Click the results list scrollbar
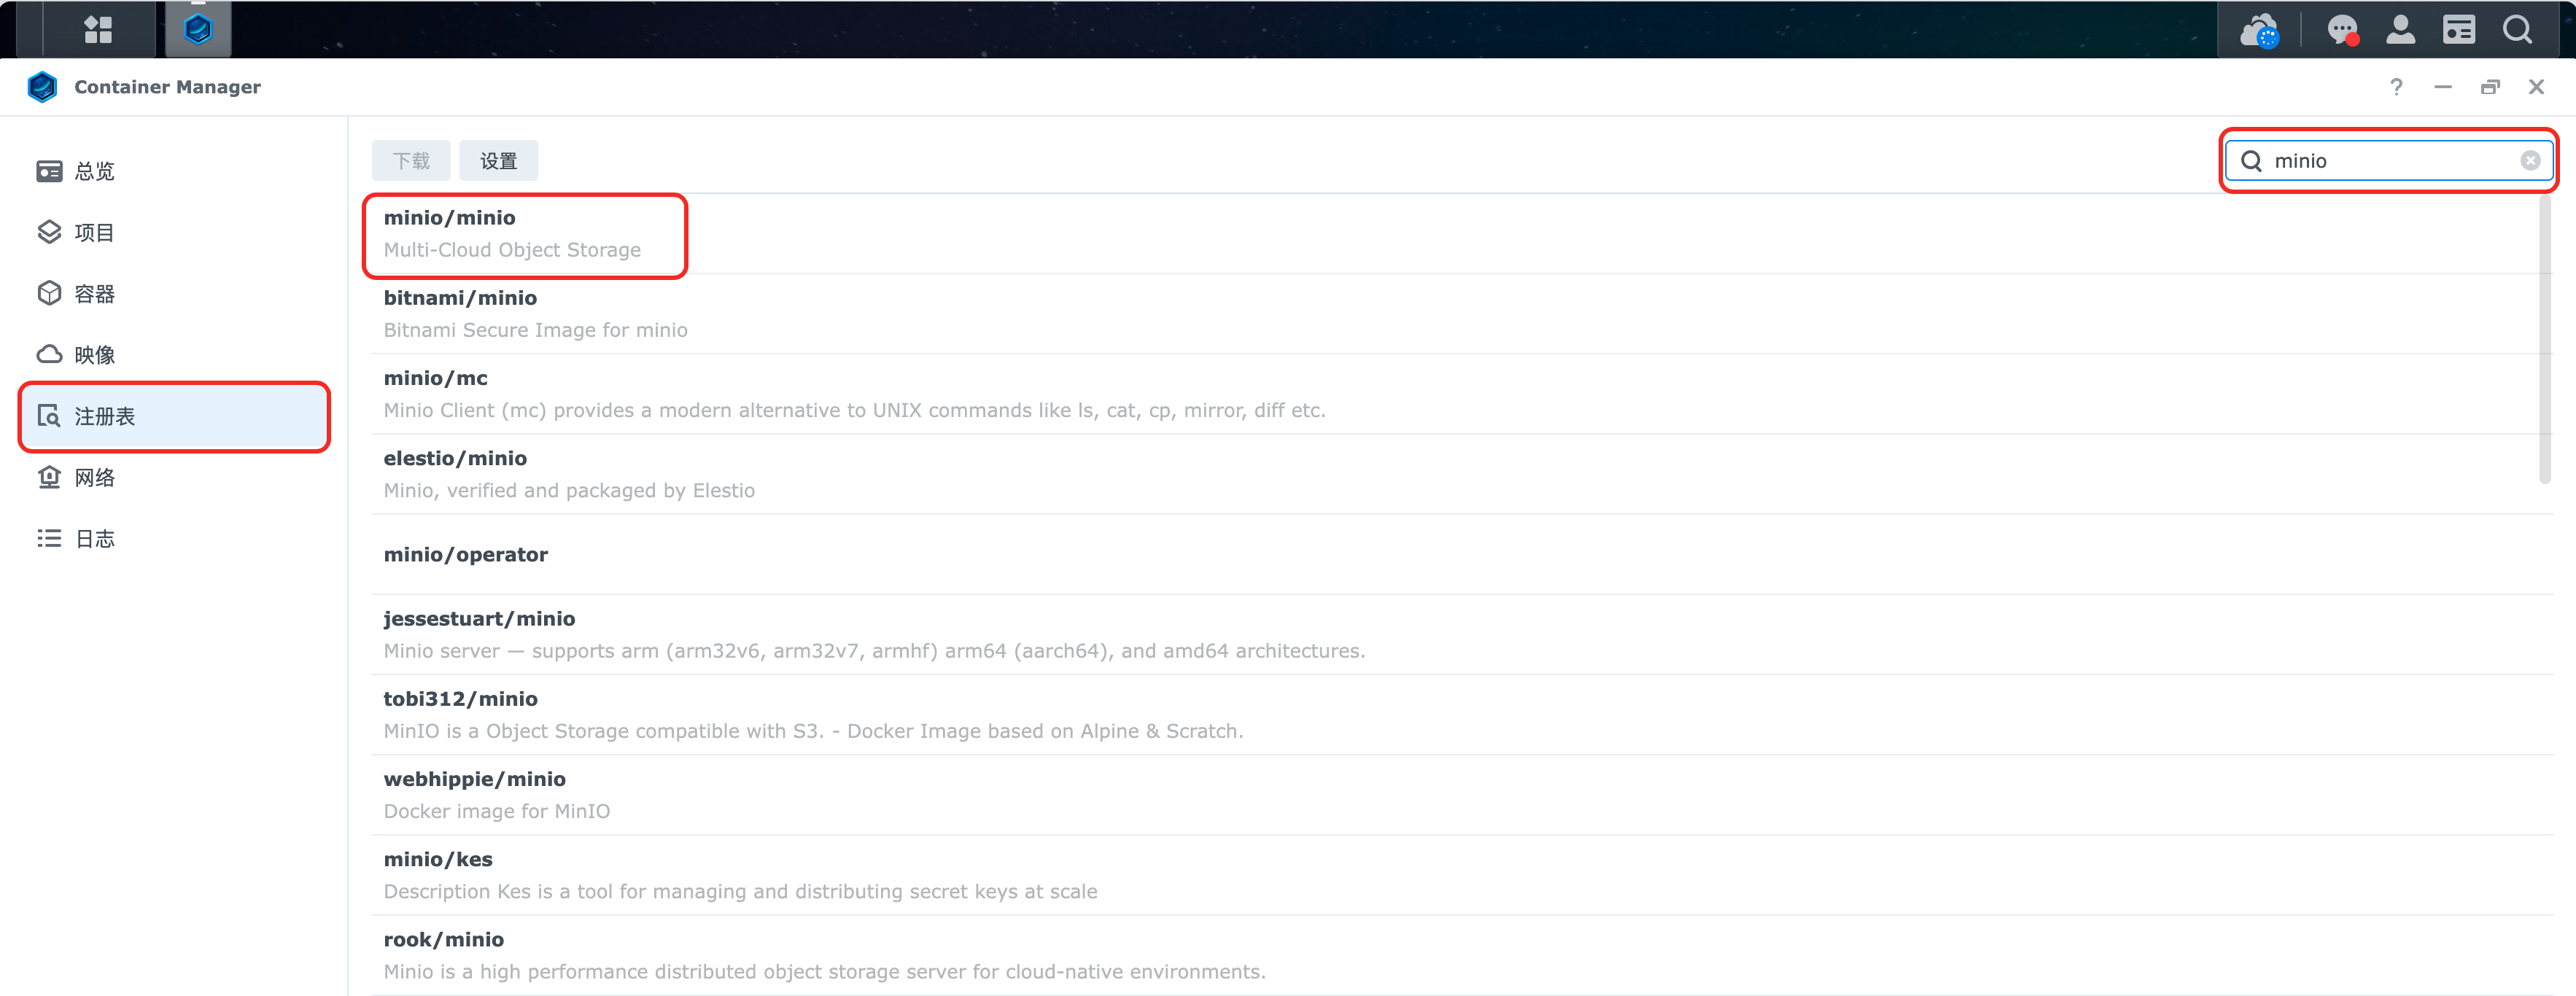The width and height of the screenshot is (2576, 996). [x=2545, y=340]
